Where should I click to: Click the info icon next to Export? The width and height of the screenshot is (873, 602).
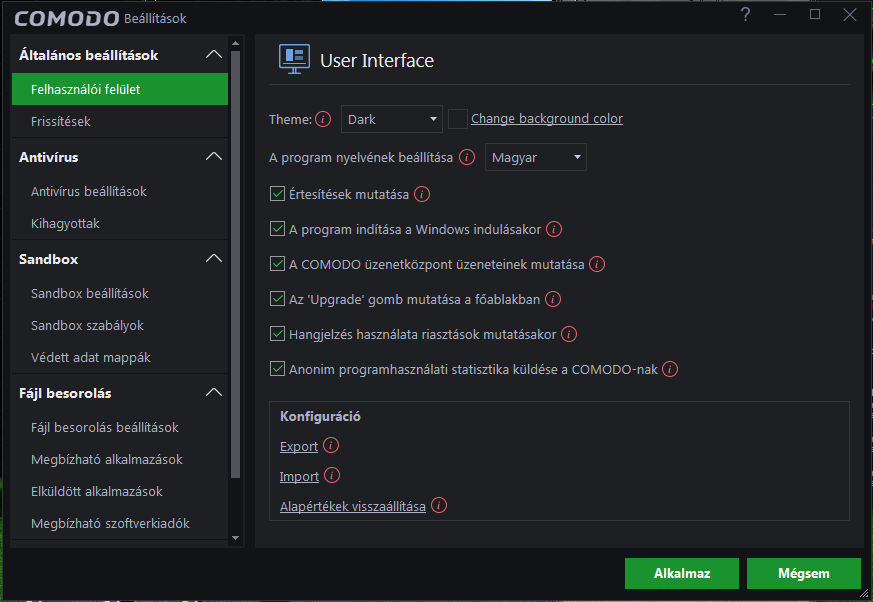click(x=331, y=446)
